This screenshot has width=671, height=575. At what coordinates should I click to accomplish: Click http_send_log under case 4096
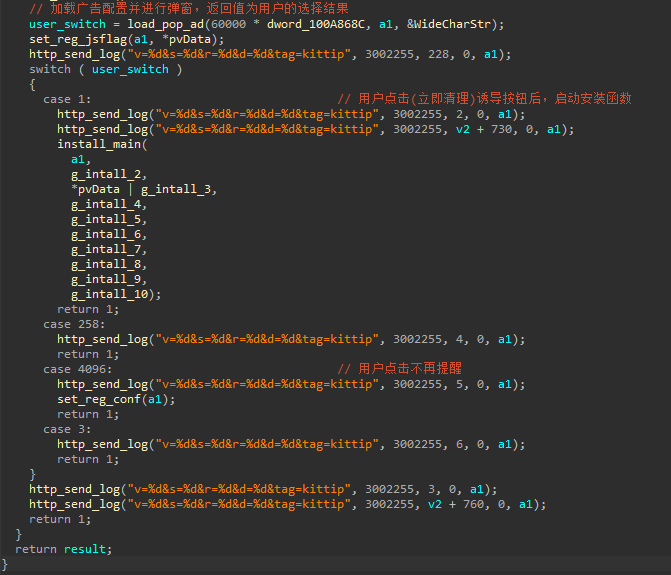pyautogui.click(x=102, y=384)
